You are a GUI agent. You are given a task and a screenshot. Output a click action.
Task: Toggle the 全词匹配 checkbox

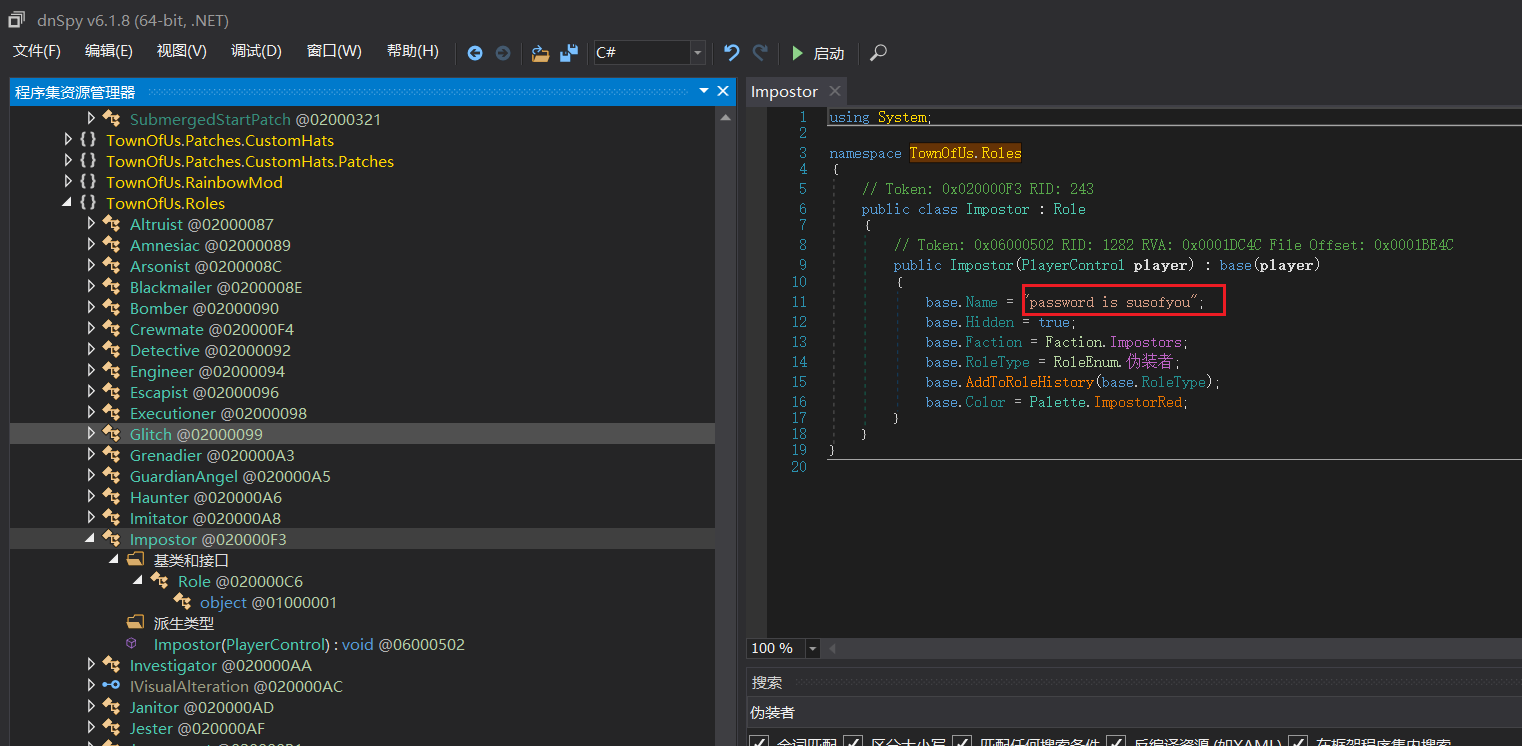click(x=759, y=742)
